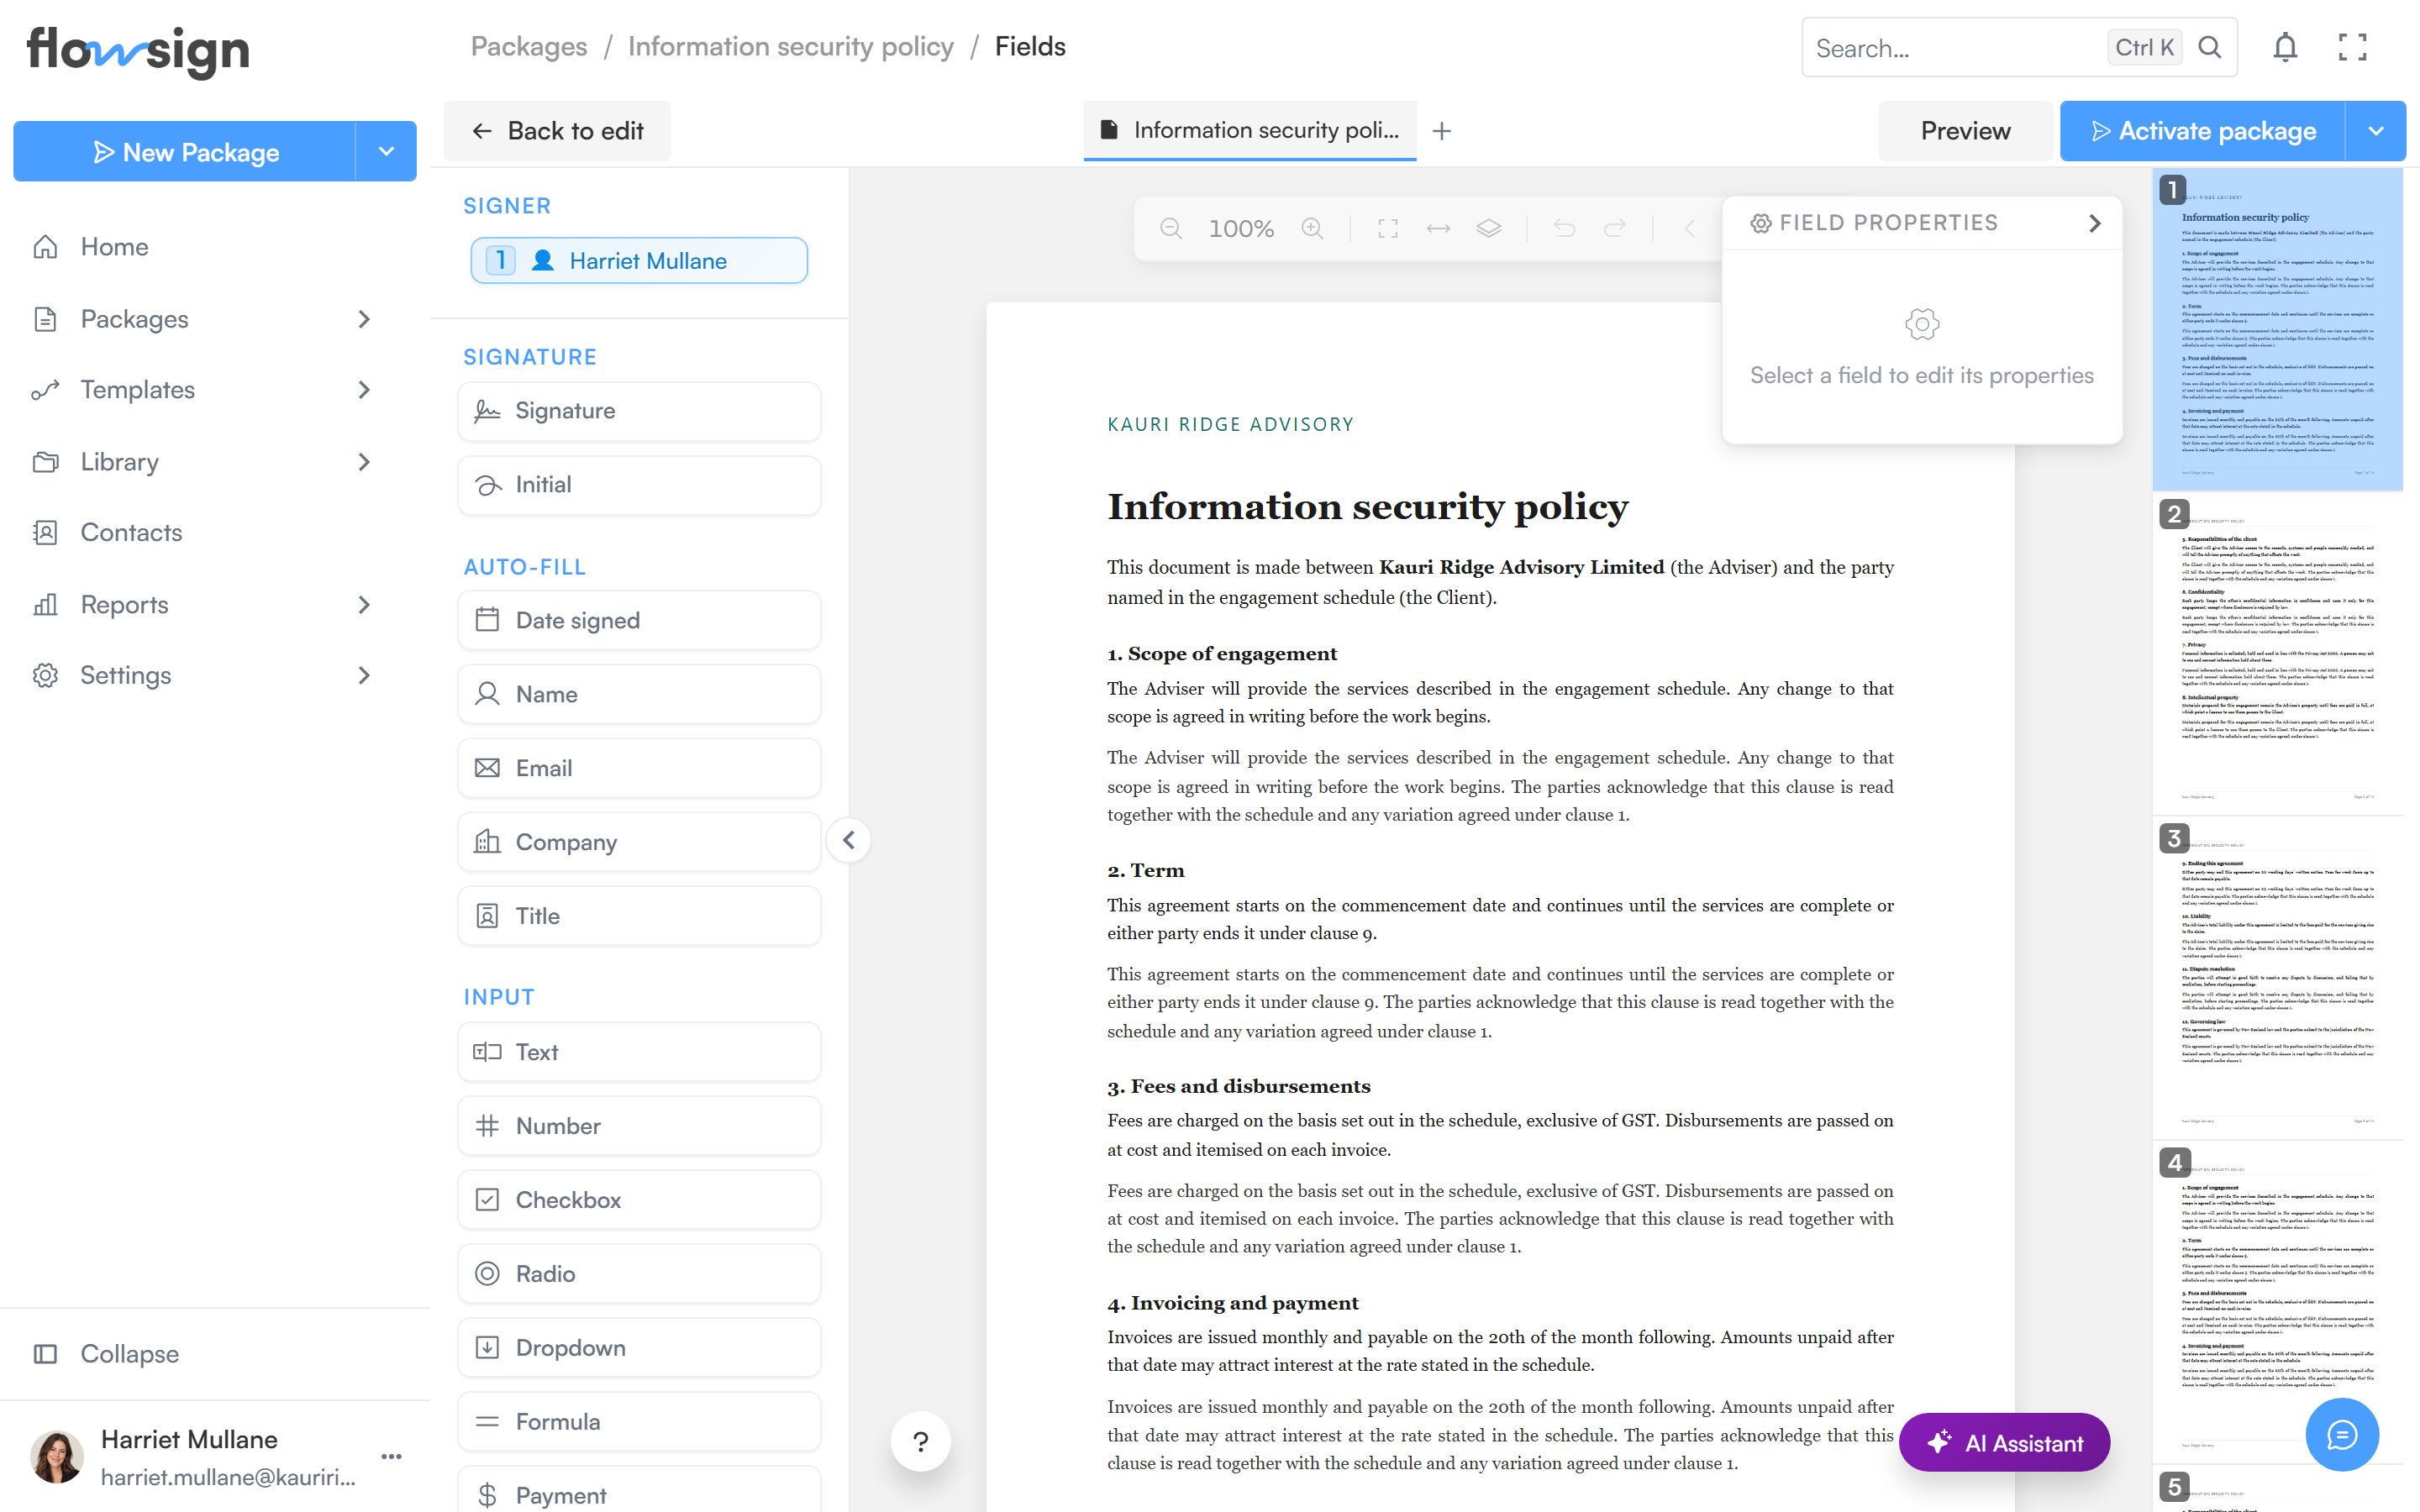Open page 1 thumbnail
Image resolution: width=2420 pixels, height=1512 pixels.
point(2277,330)
